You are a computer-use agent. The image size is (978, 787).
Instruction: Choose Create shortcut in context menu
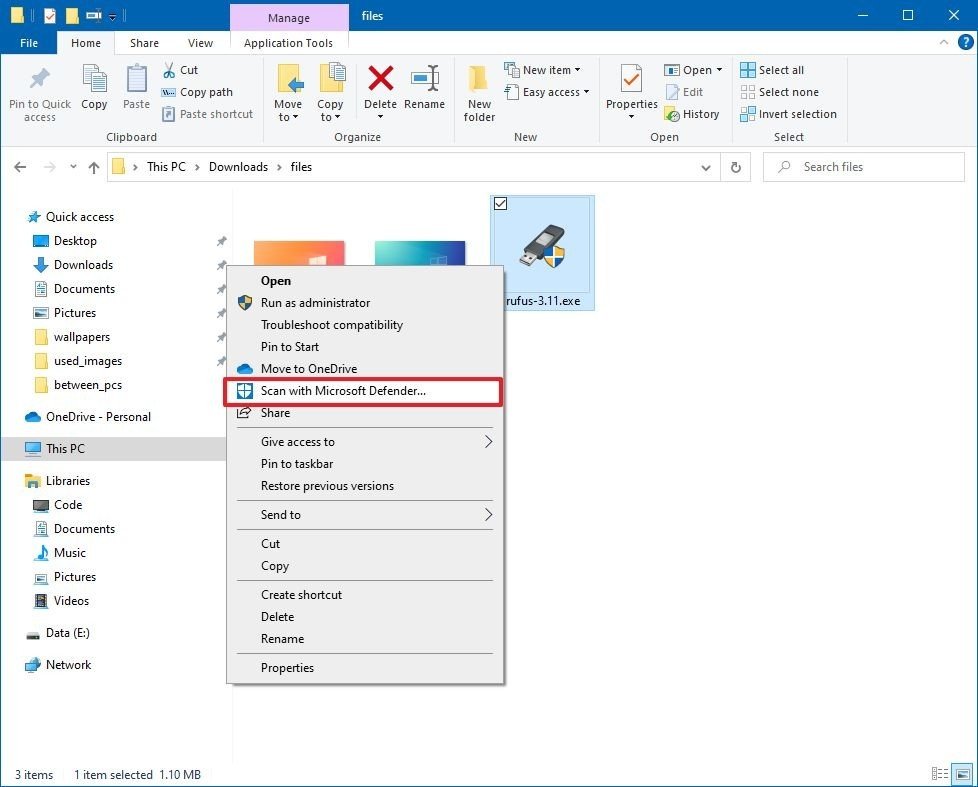(364, 595)
